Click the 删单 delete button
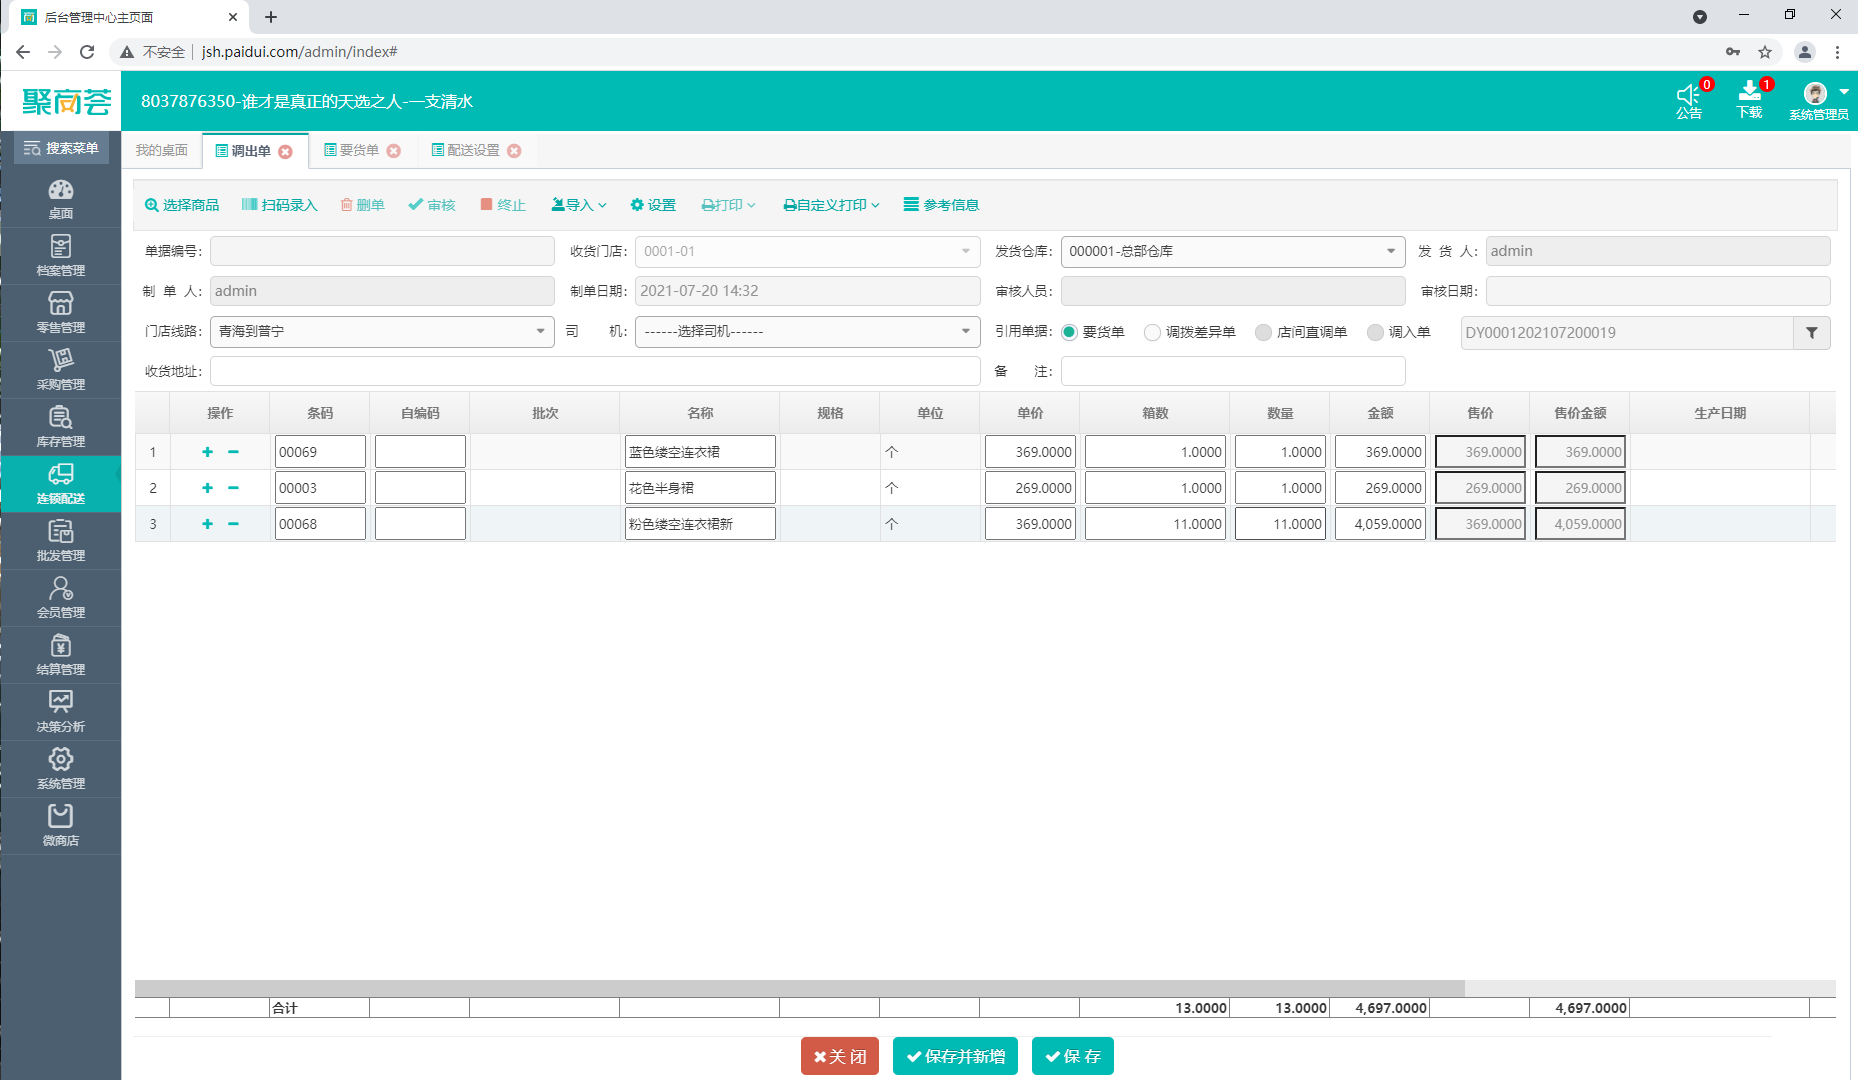This screenshot has height=1080, width=1858. pyautogui.click(x=362, y=205)
